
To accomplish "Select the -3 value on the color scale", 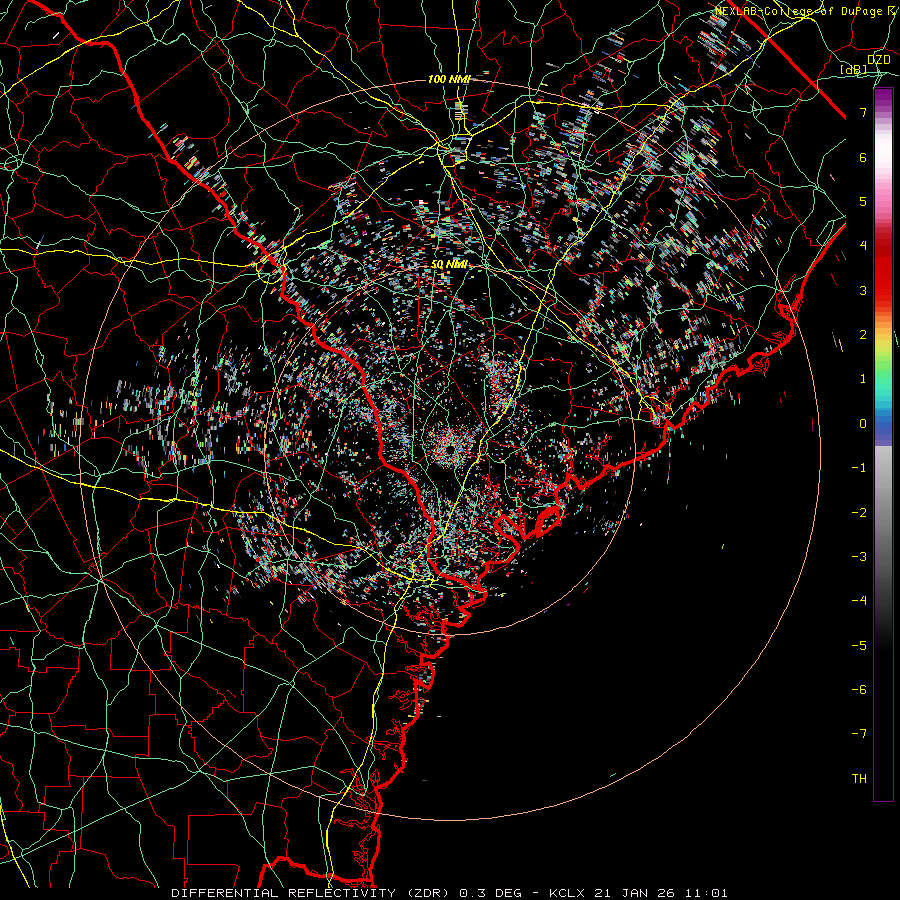I will tap(859, 557).
